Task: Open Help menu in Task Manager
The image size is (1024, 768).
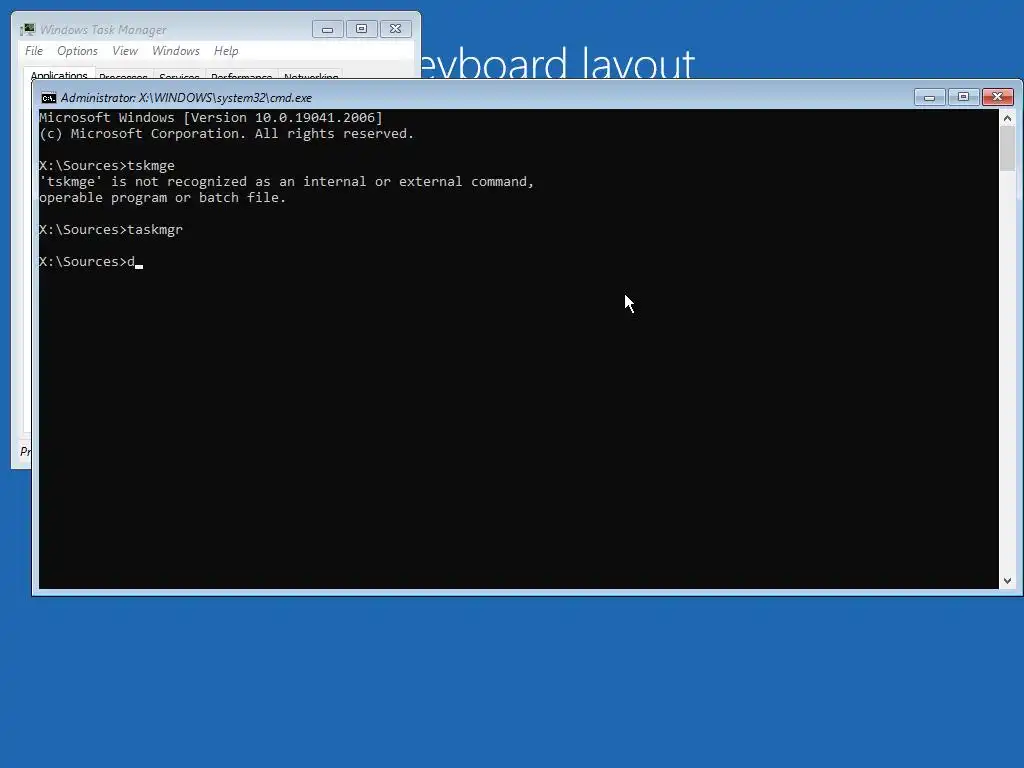Action: [x=226, y=51]
